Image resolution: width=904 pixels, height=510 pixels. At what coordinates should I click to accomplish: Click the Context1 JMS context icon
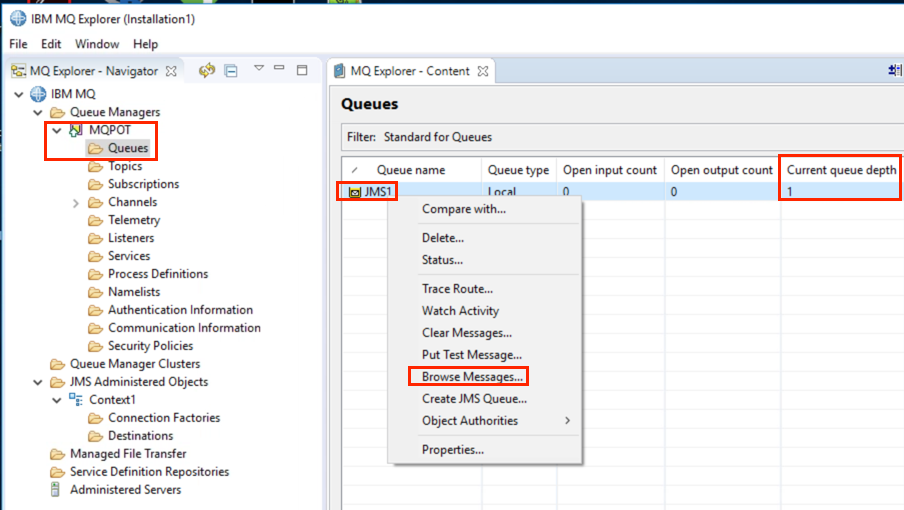[x=76, y=399]
